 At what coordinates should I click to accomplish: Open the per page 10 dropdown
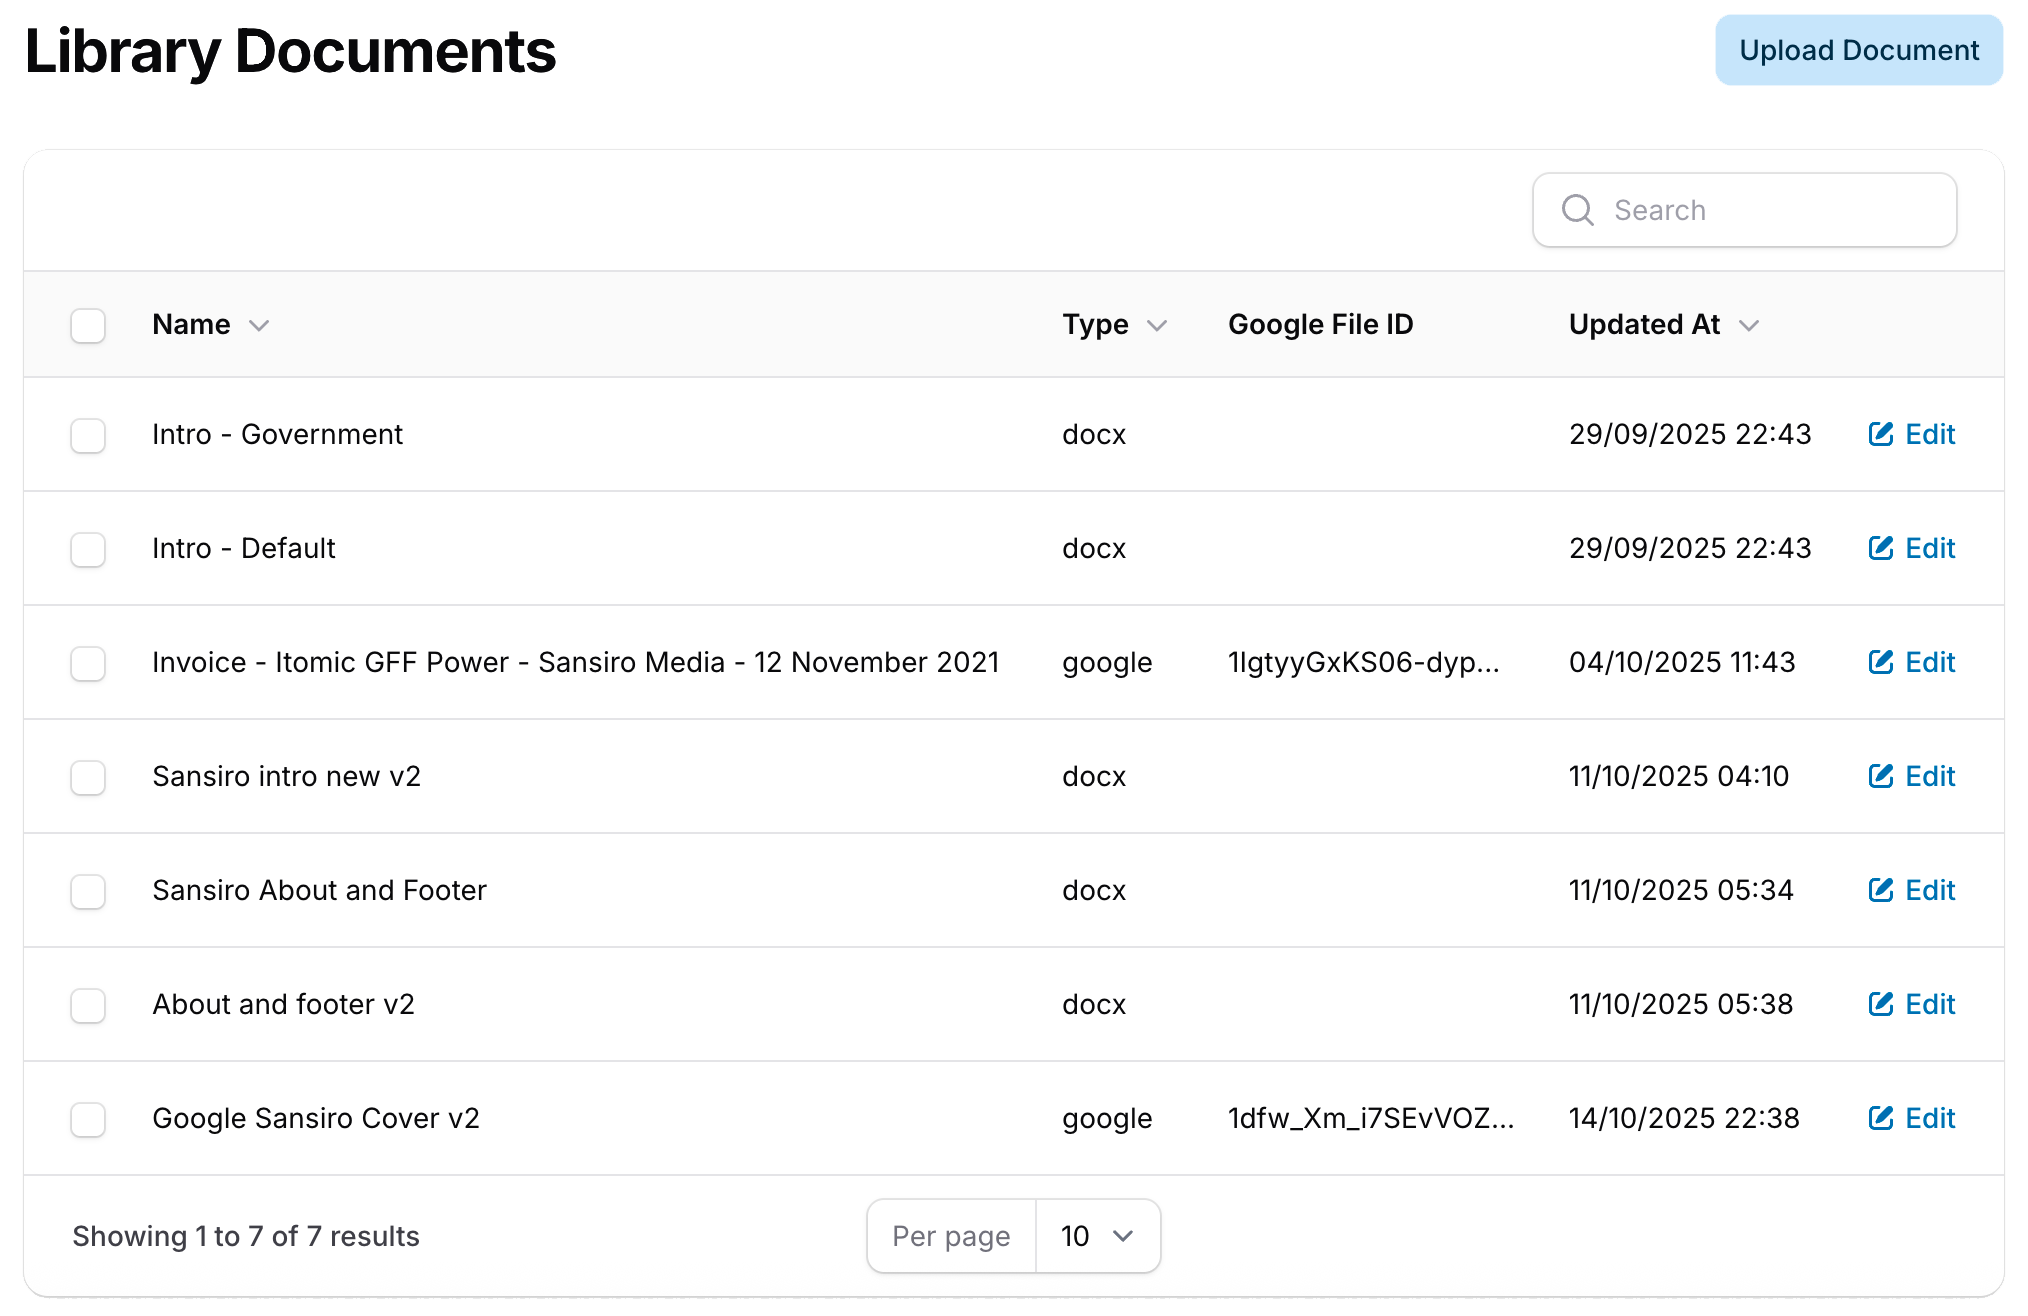(x=1097, y=1236)
